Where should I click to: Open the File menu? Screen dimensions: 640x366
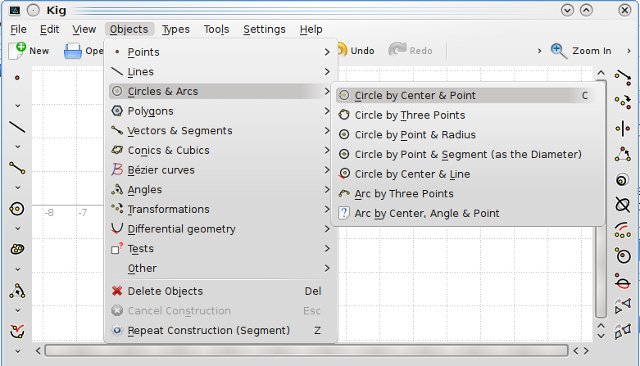tap(18, 29)
